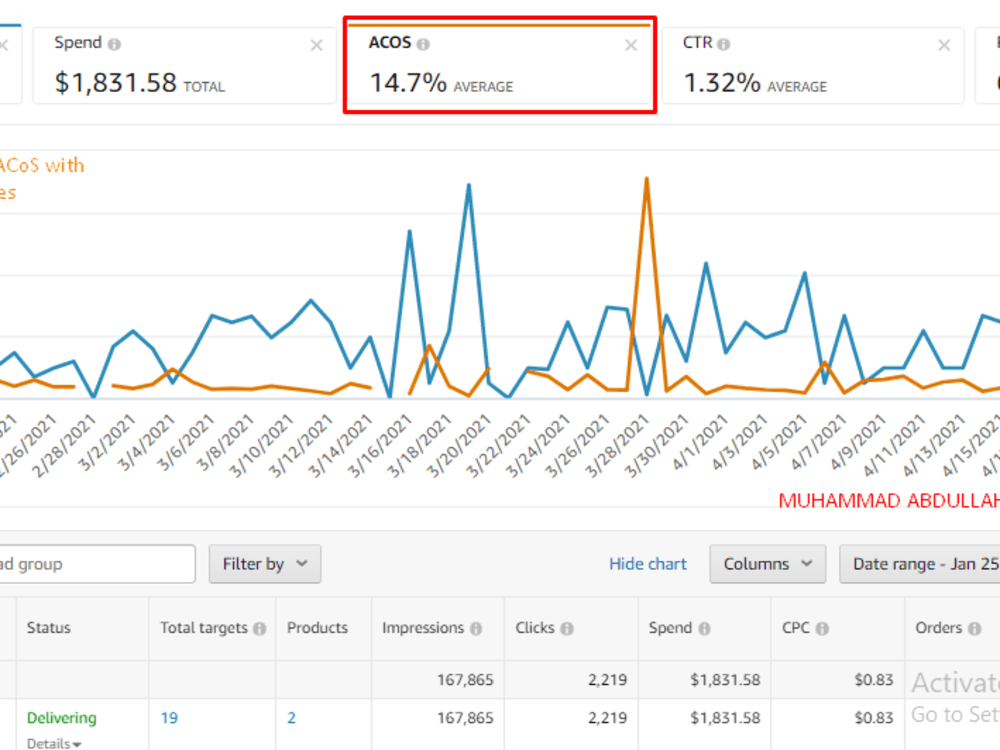Sort by Orders column header
Viewport: 1000px width, 750px height.
938,628
